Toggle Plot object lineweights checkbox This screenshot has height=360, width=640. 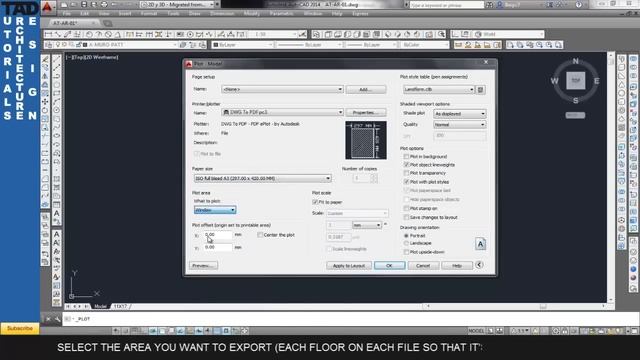pyautogui.click(x=406, y=164)
